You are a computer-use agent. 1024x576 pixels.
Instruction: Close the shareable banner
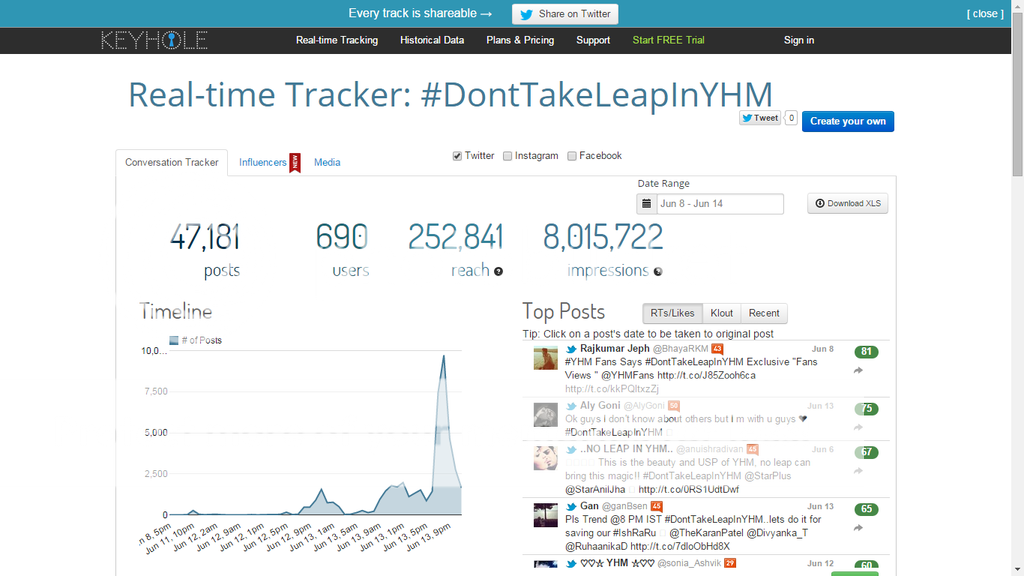point(985,14)
